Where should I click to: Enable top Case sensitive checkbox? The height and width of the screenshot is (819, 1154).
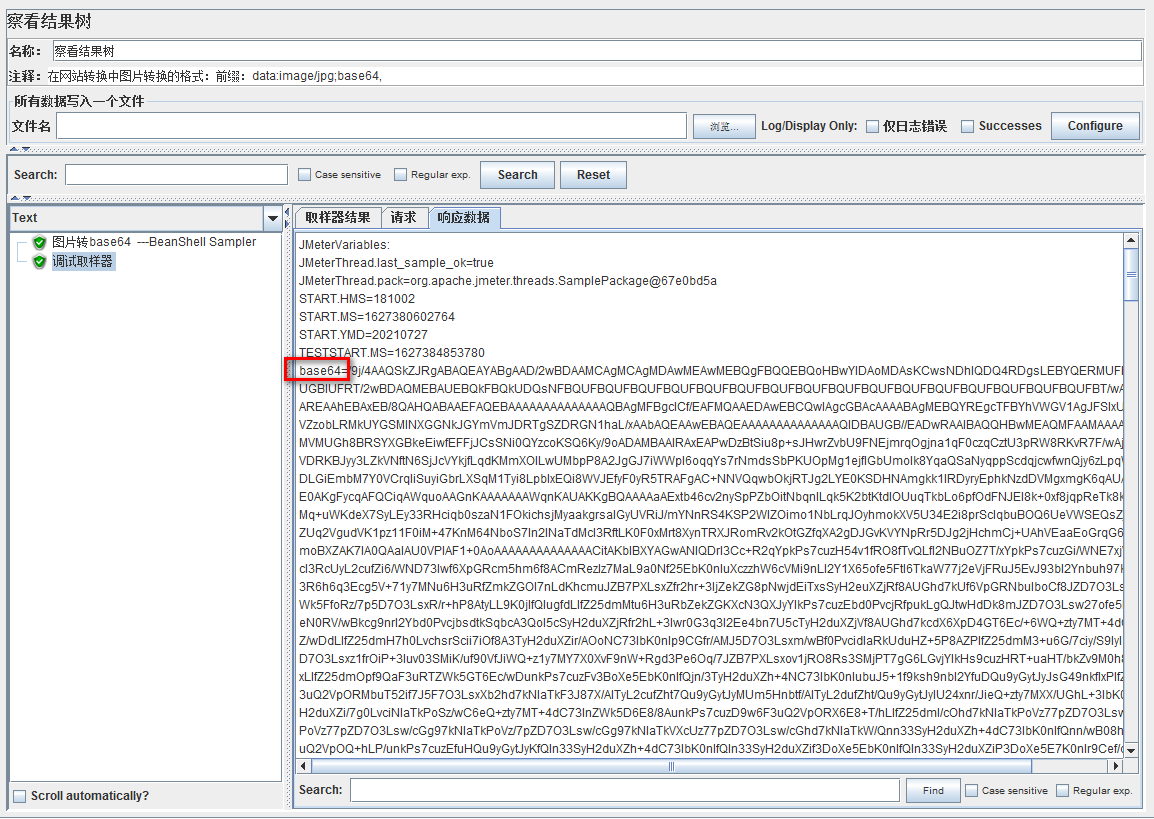[305, 174]
